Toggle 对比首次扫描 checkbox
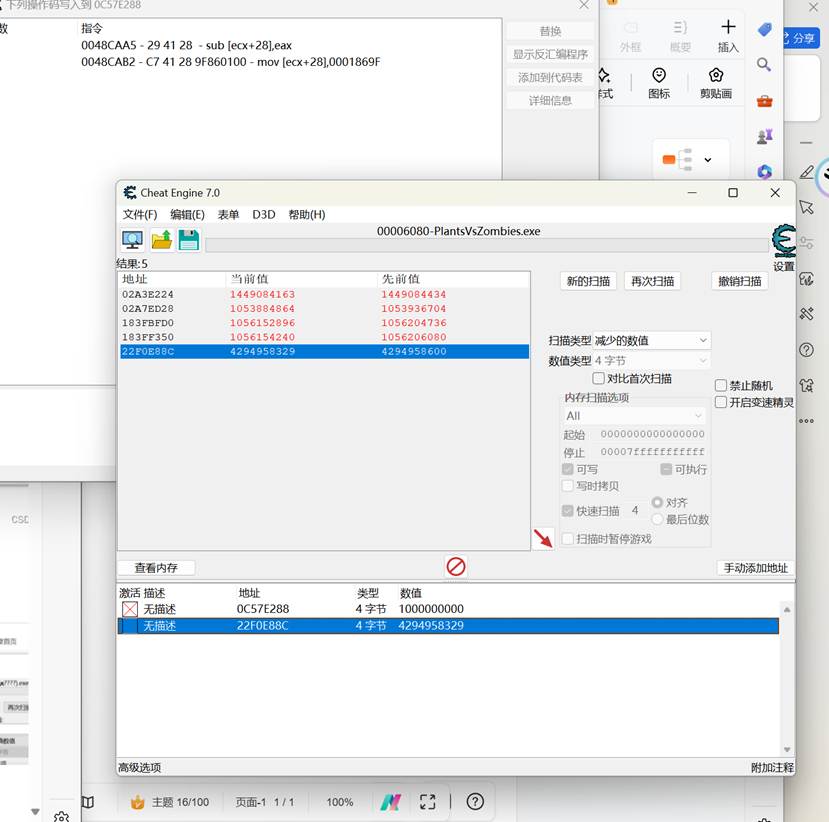The image size is (829, 822). tap(598, 378)
